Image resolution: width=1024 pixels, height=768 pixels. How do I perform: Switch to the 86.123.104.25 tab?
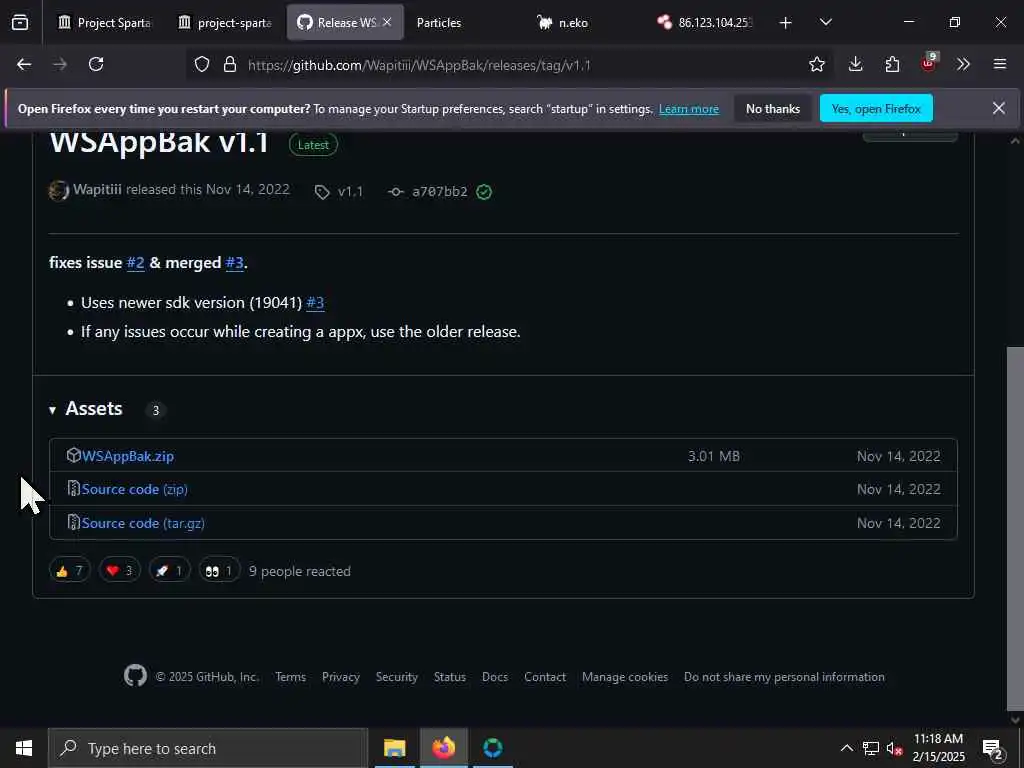pos(707,23)
